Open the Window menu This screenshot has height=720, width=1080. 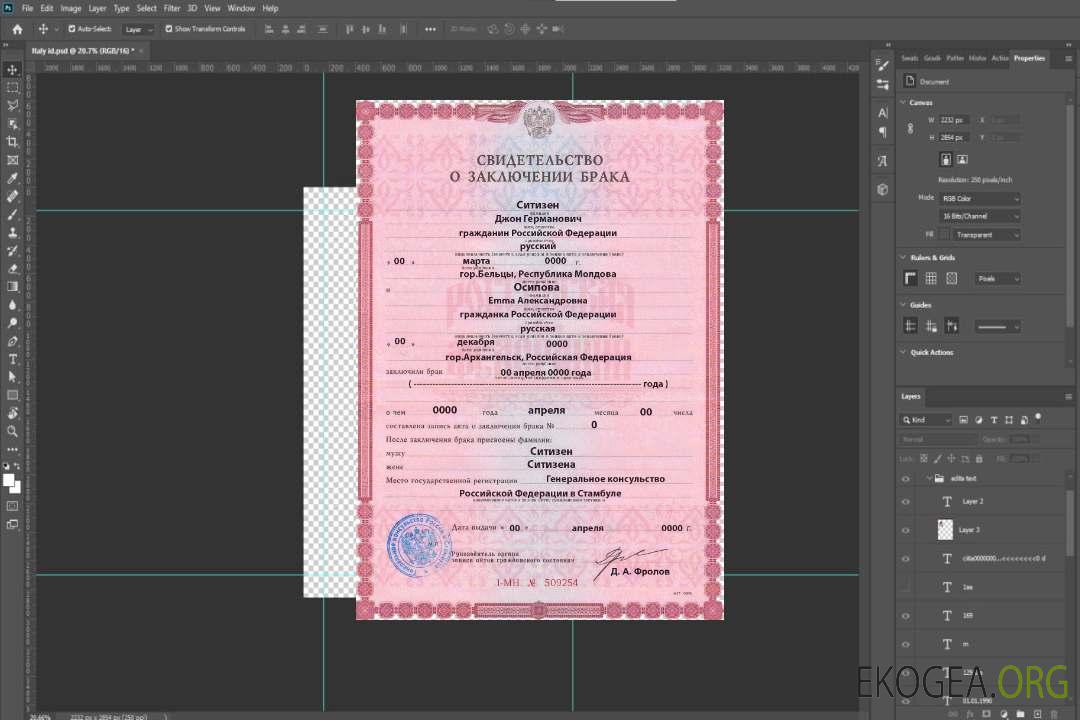(241, 8)
